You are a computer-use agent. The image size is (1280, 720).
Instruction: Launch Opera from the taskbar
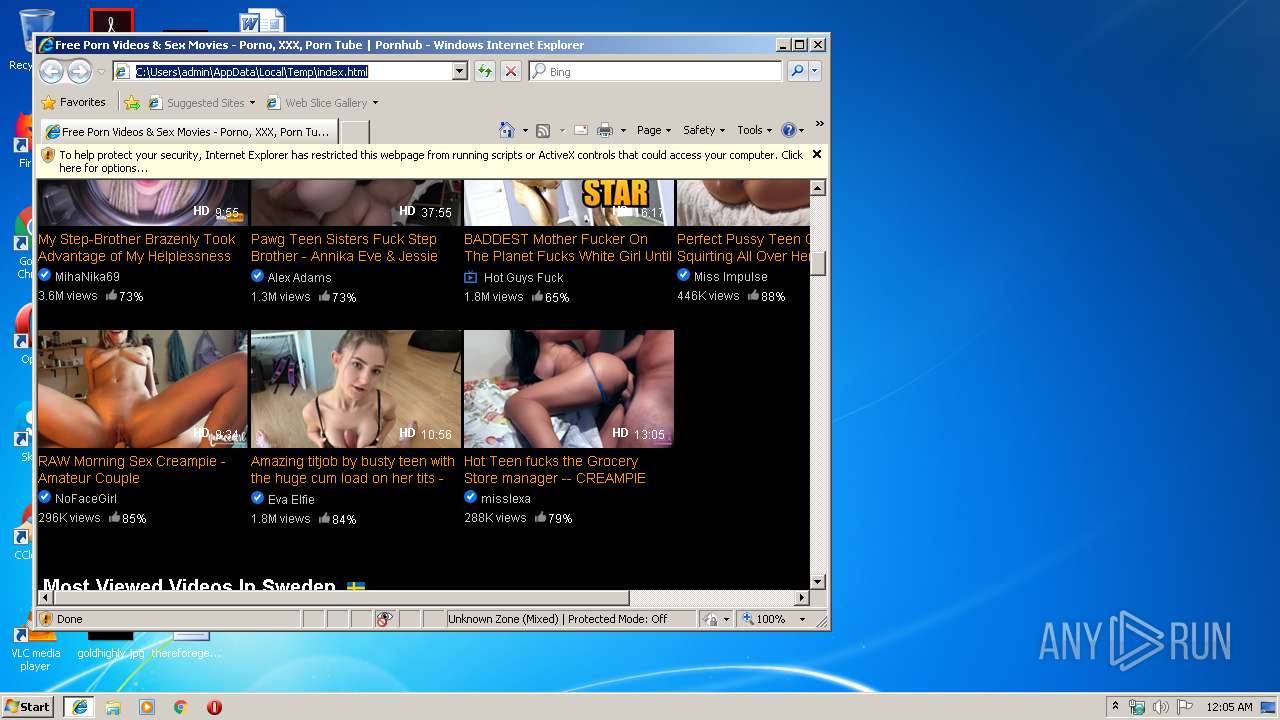click(214, 706)
